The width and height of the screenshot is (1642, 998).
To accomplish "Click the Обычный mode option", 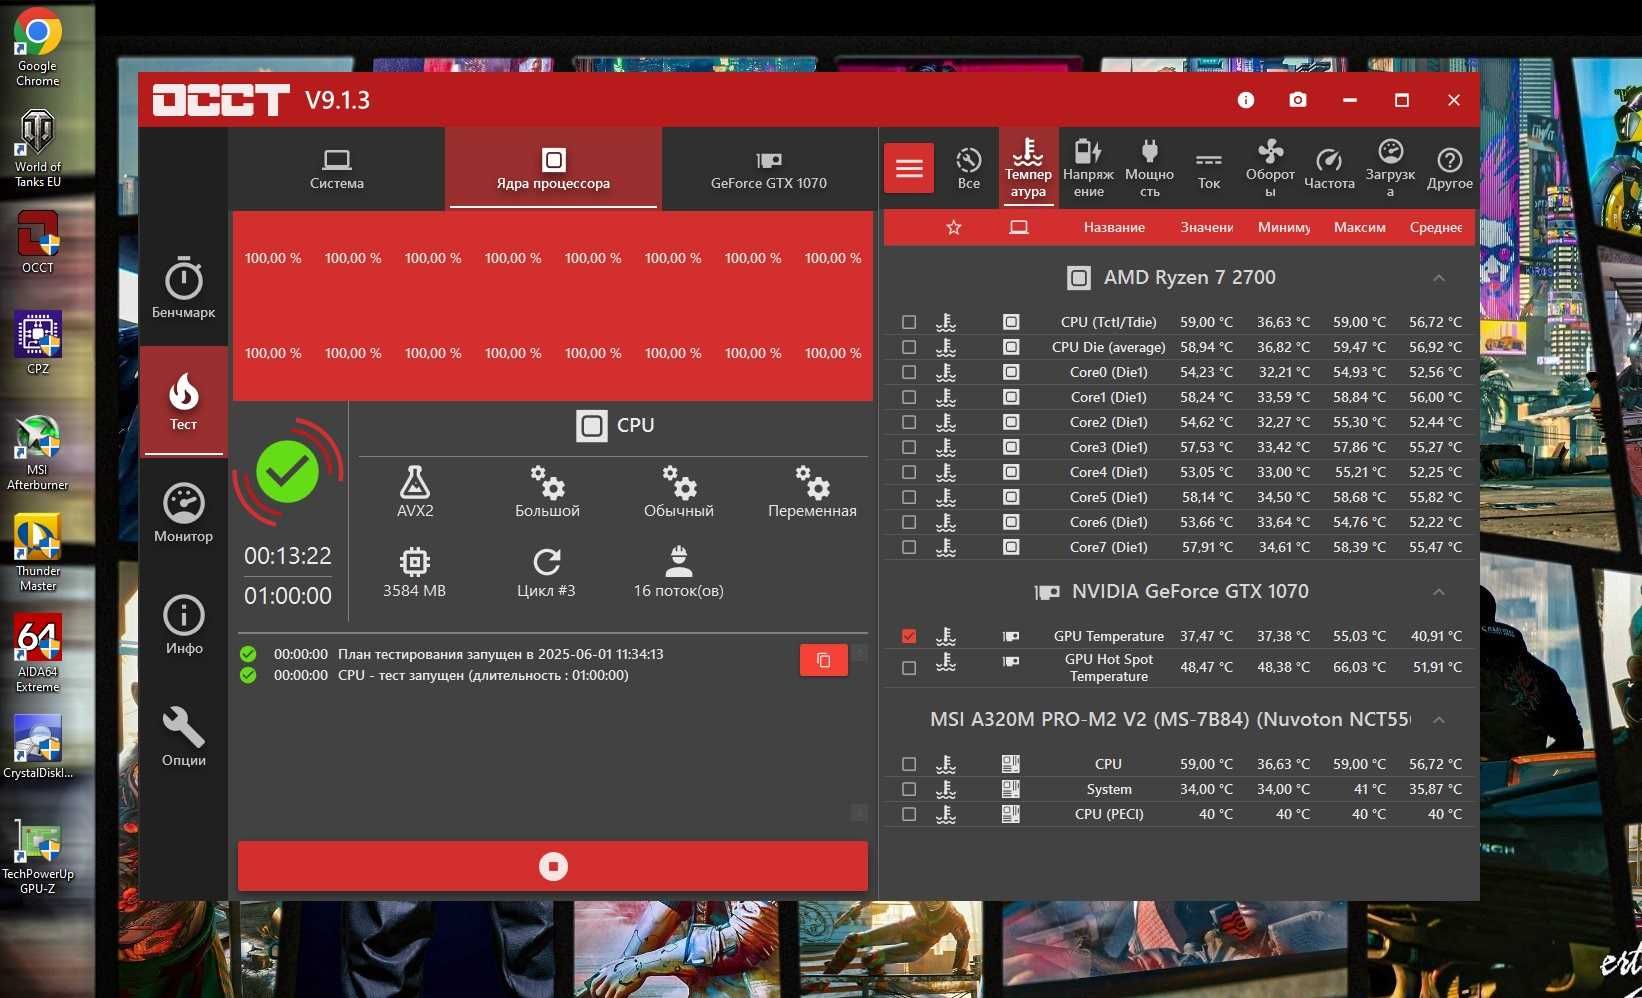I will tap(679, 491).
